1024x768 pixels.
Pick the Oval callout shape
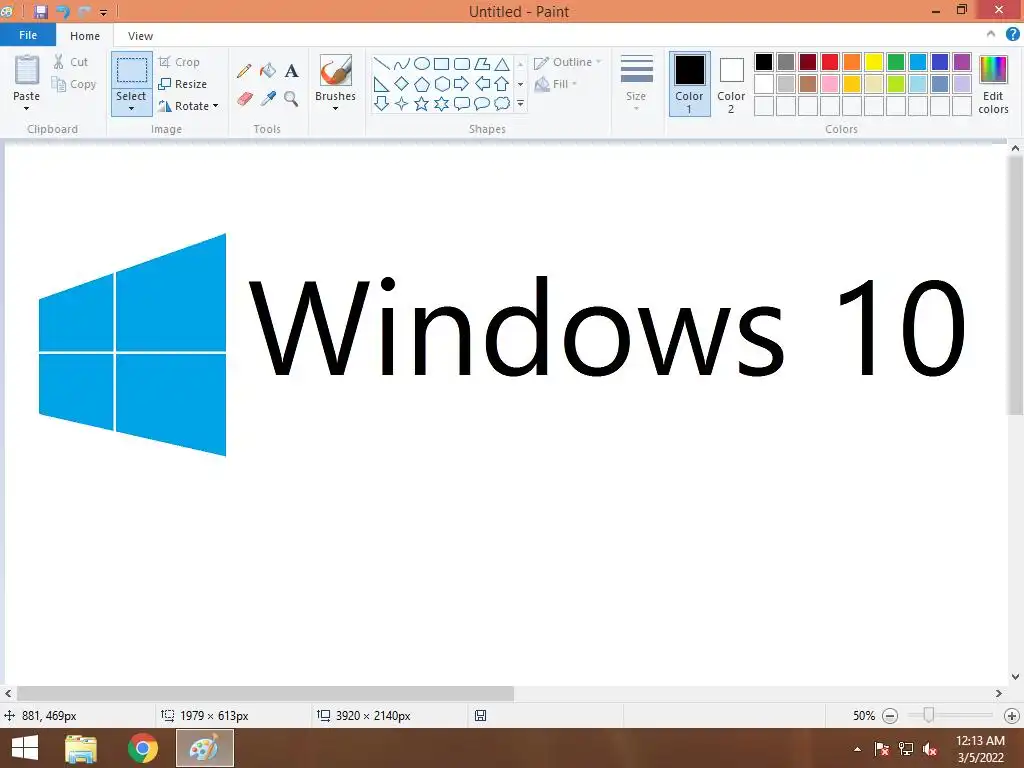pos(482,103)
